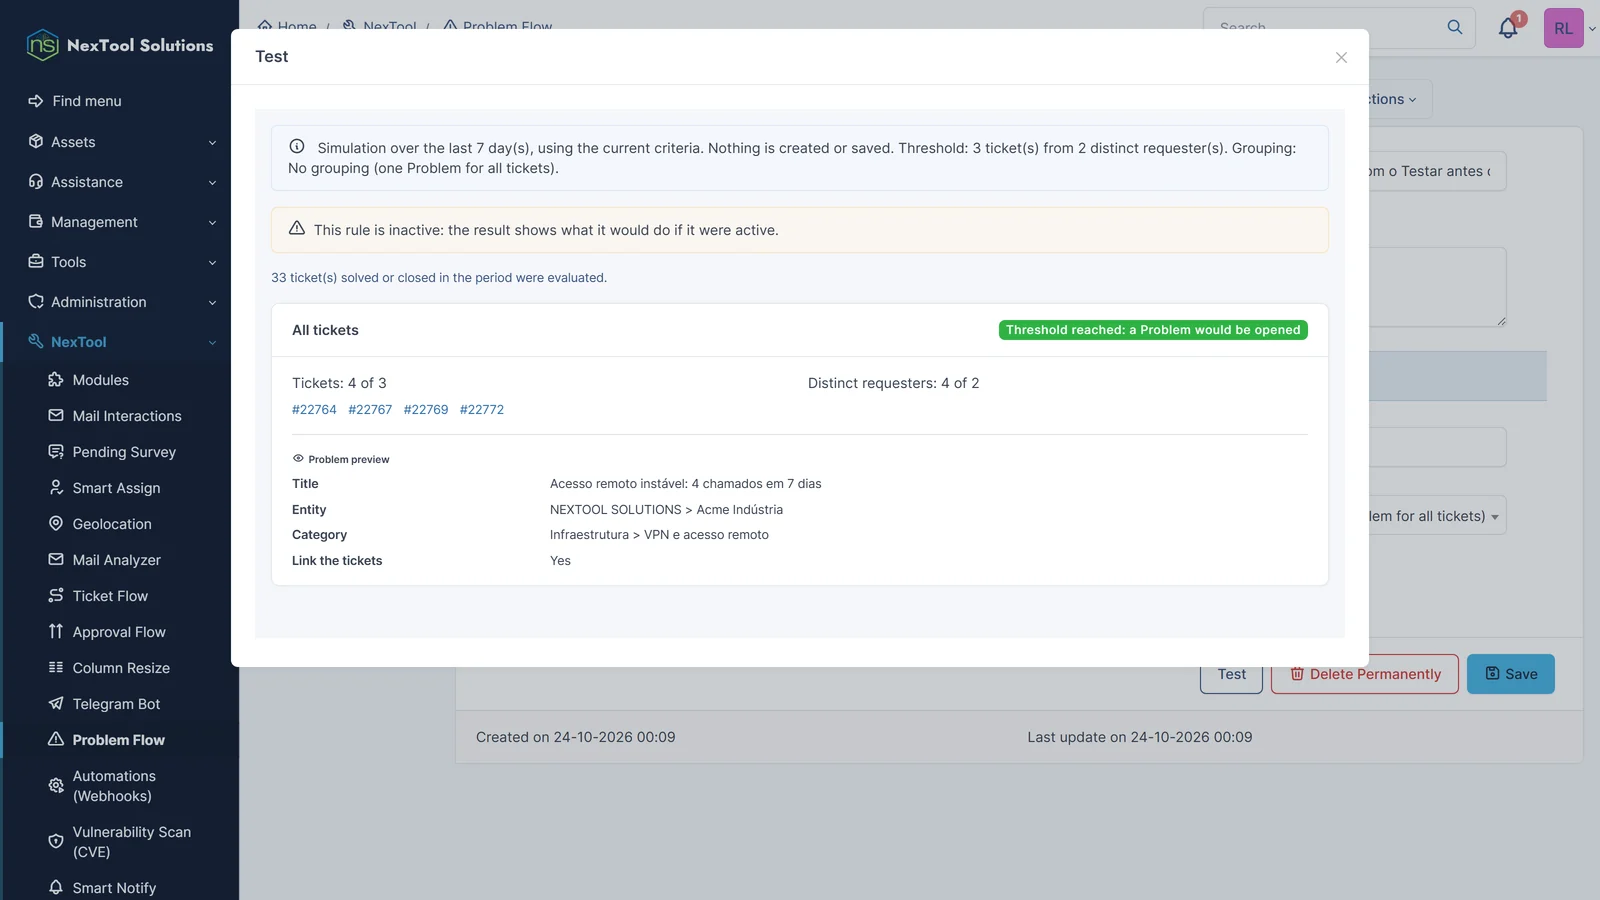Open the notifications bell icon
This screenshot has height=900, width=1600.
[1508, 28]
